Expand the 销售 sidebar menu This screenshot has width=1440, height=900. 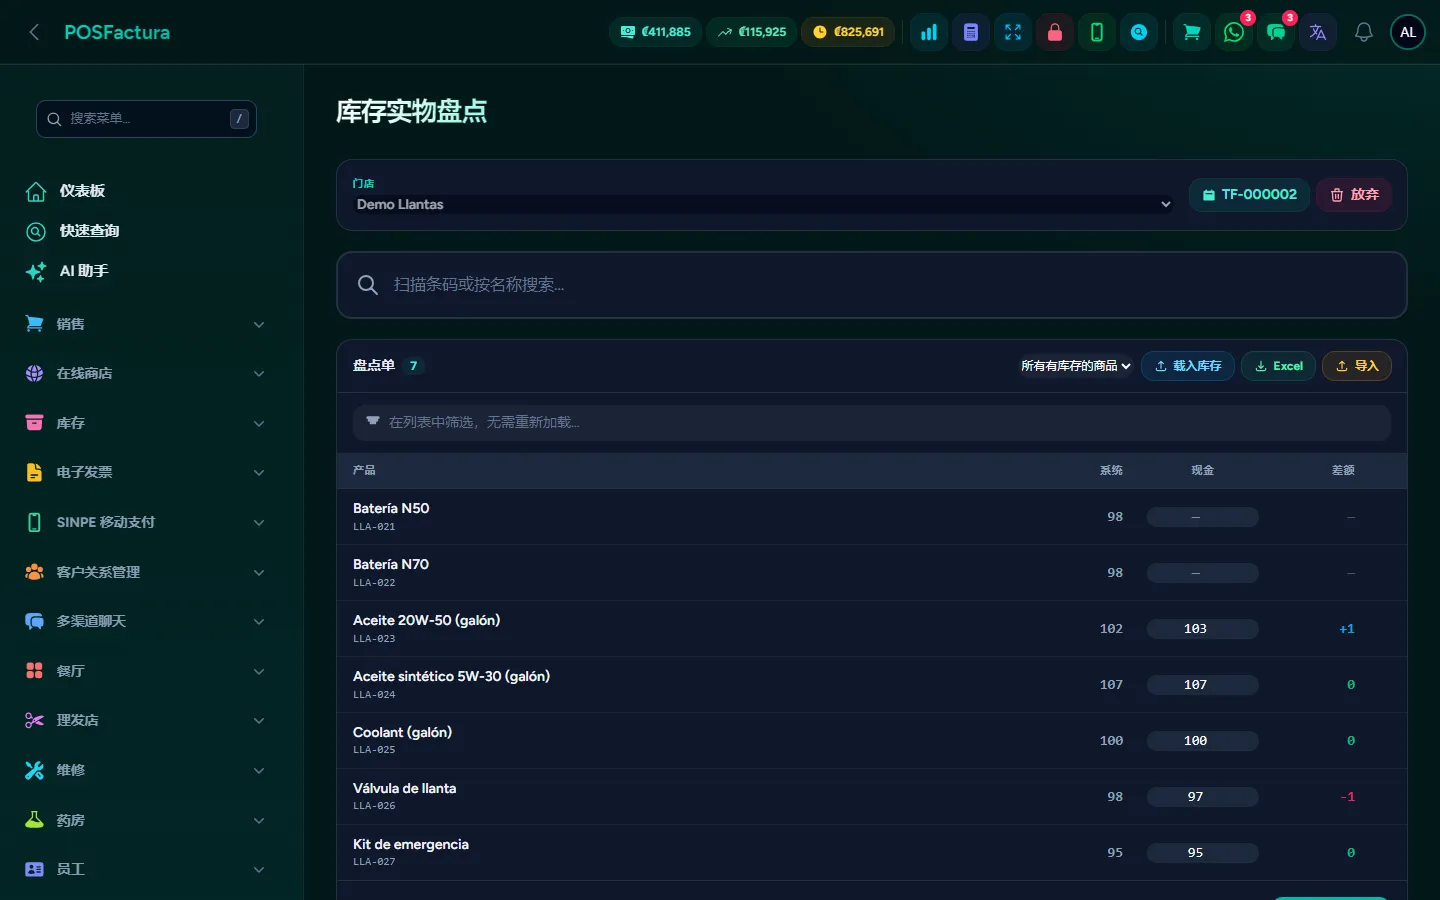[x=145, y=324]
